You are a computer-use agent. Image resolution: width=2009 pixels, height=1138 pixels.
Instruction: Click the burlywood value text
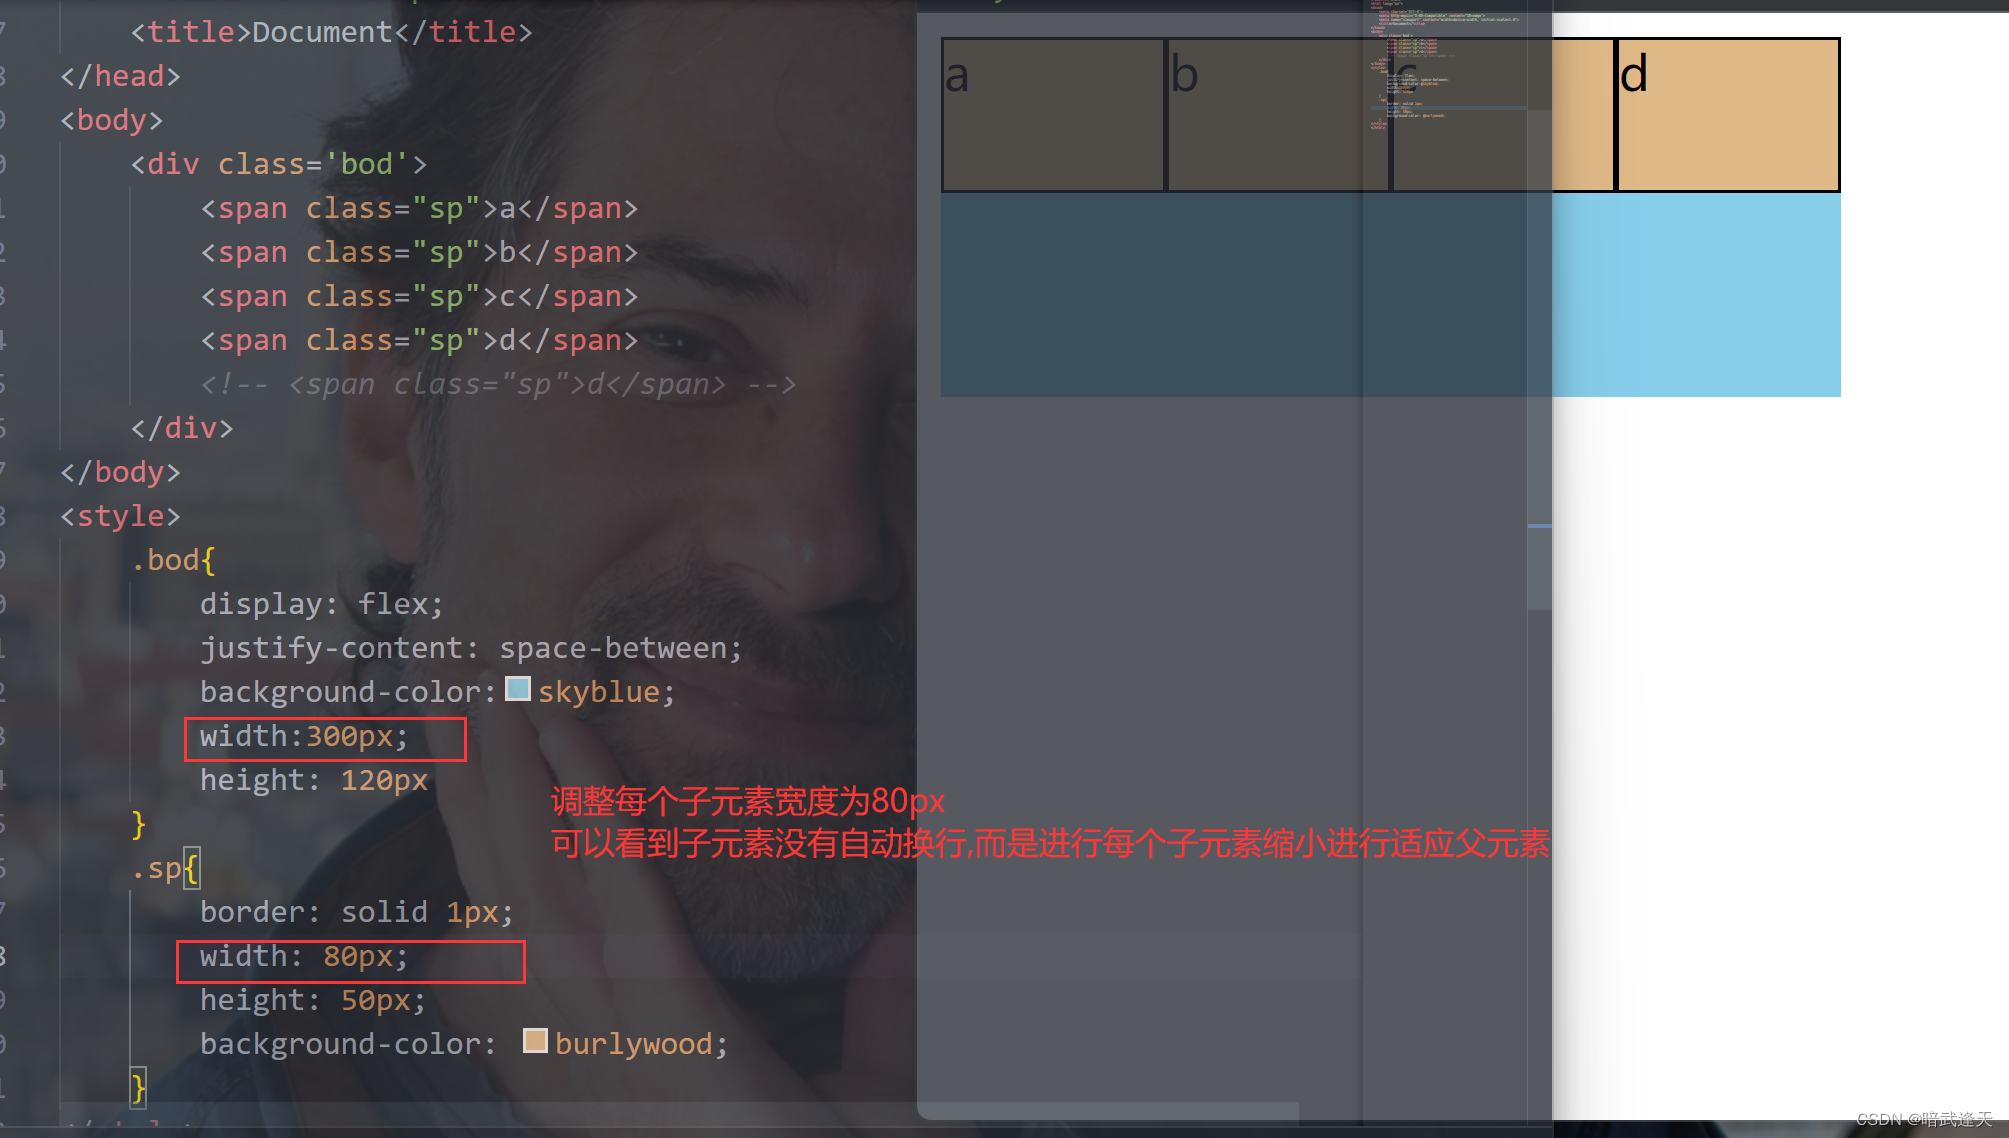click(x=634, y=1044)
